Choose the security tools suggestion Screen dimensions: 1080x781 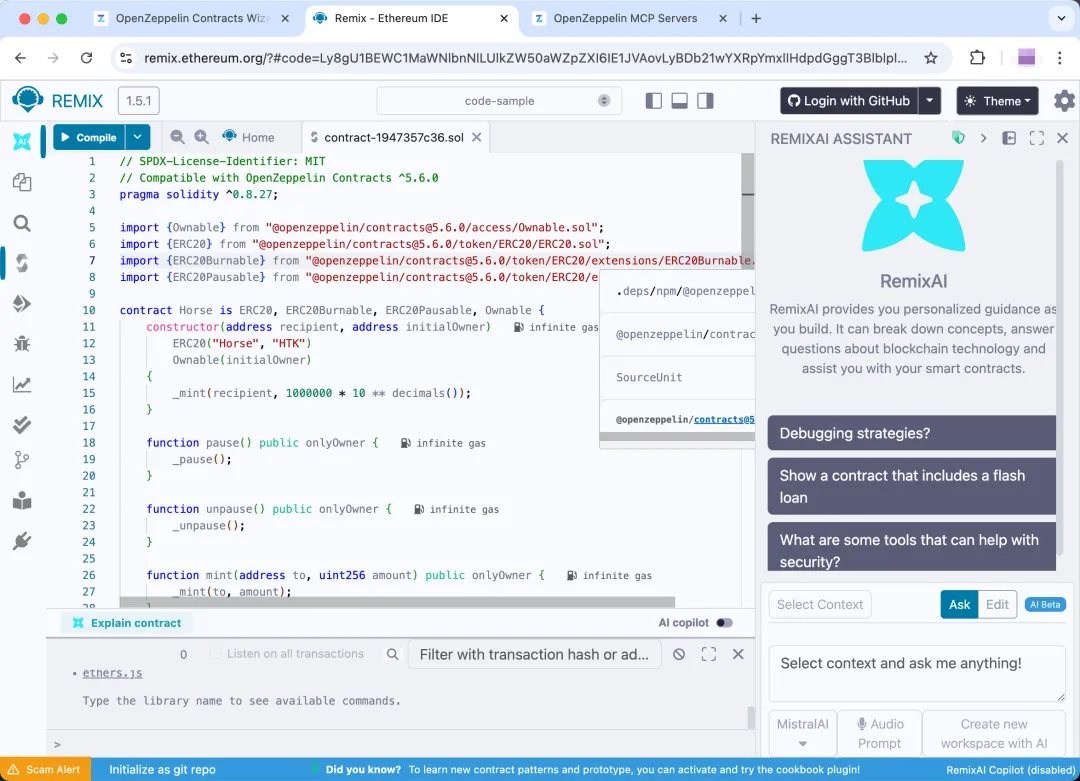(911, 547)
